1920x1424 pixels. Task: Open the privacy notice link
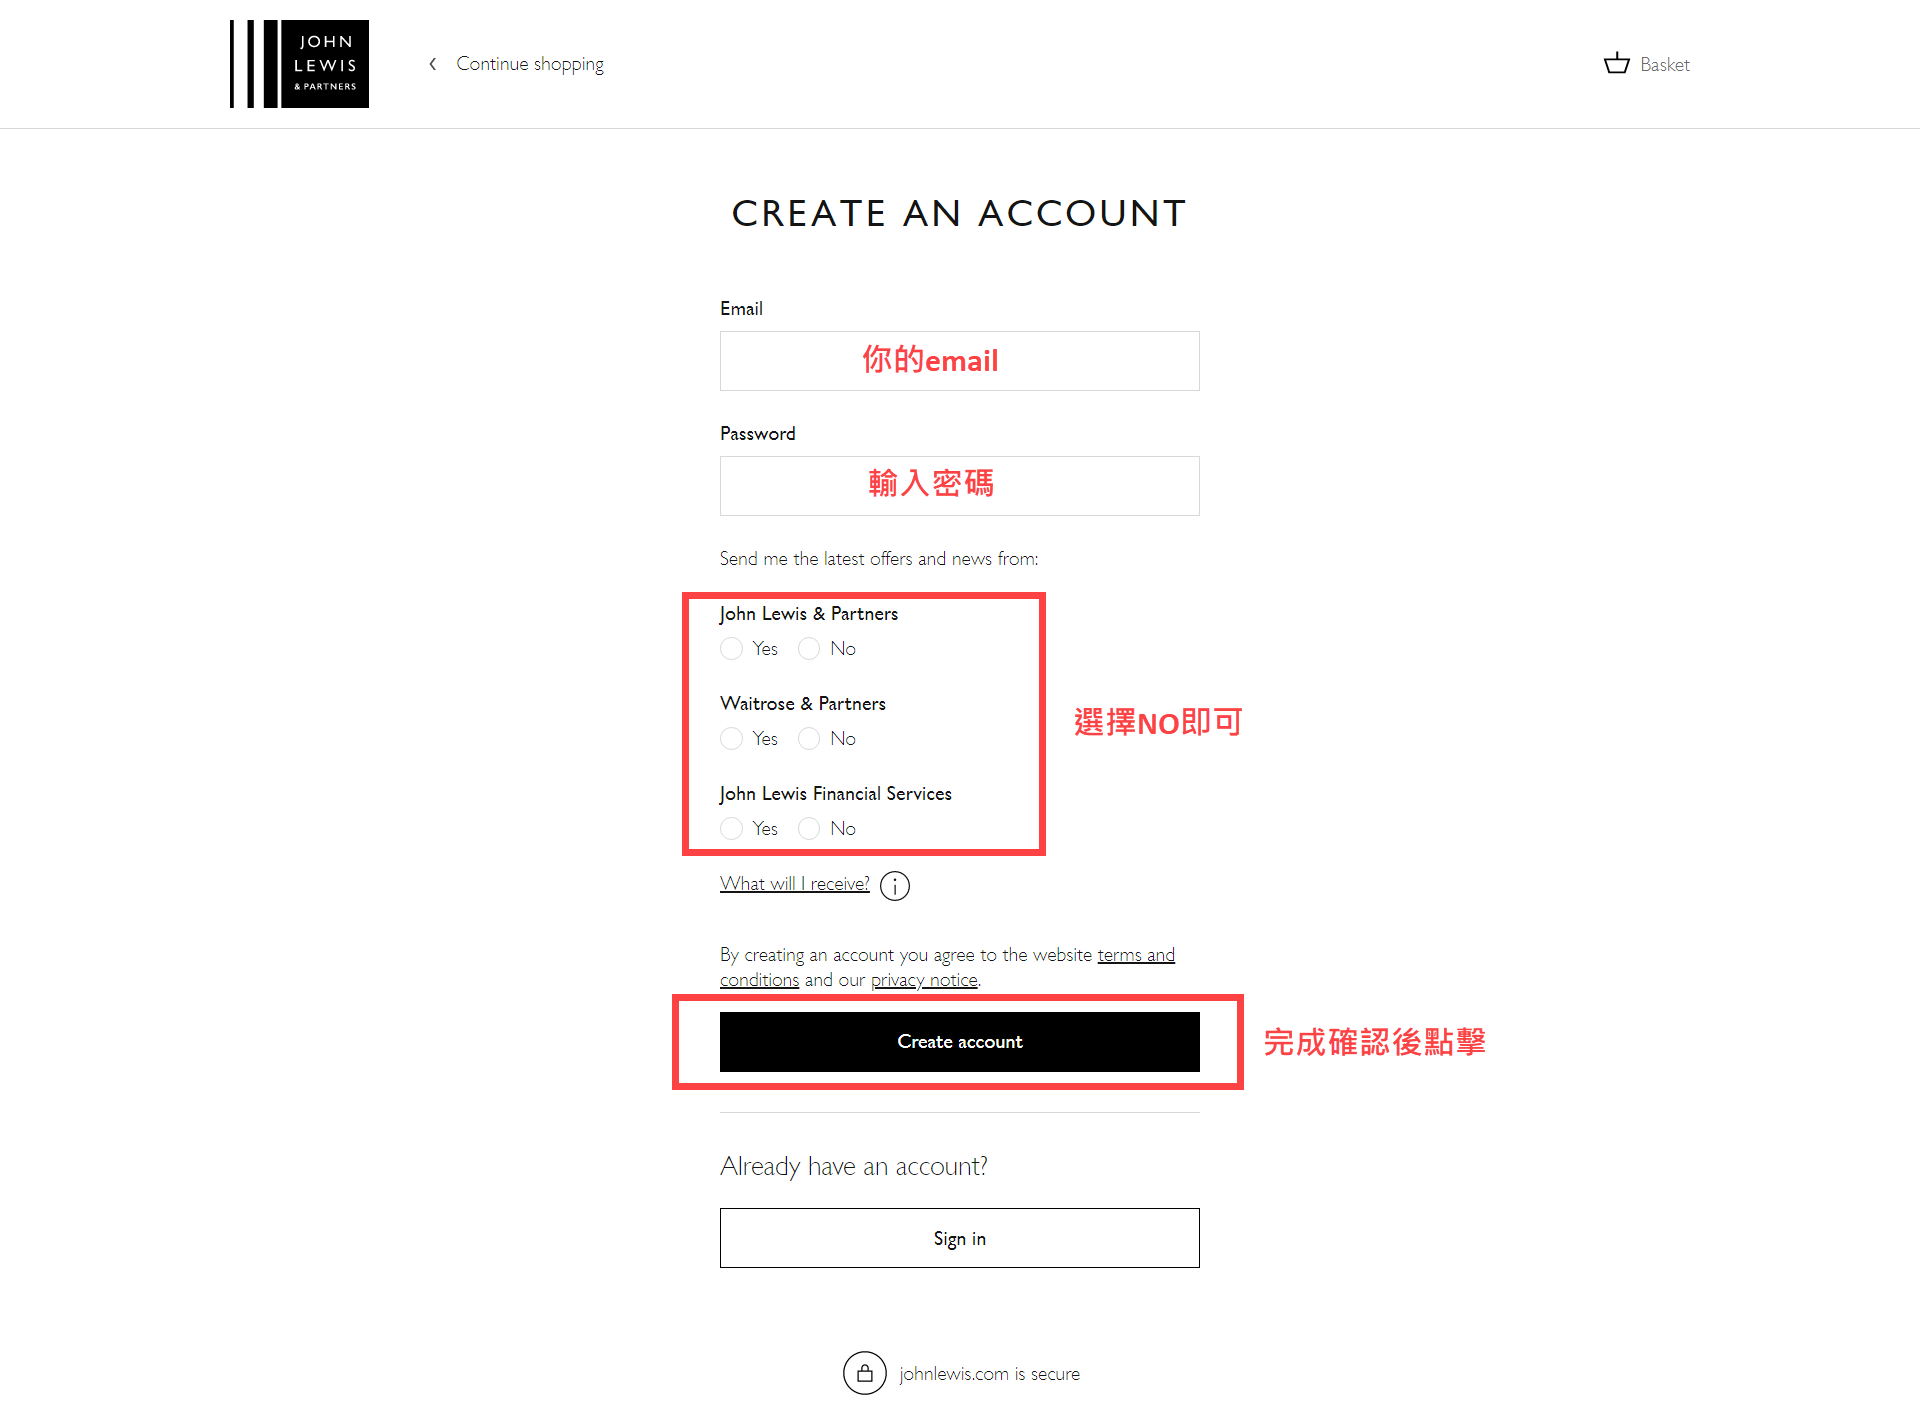click(924, 980)
